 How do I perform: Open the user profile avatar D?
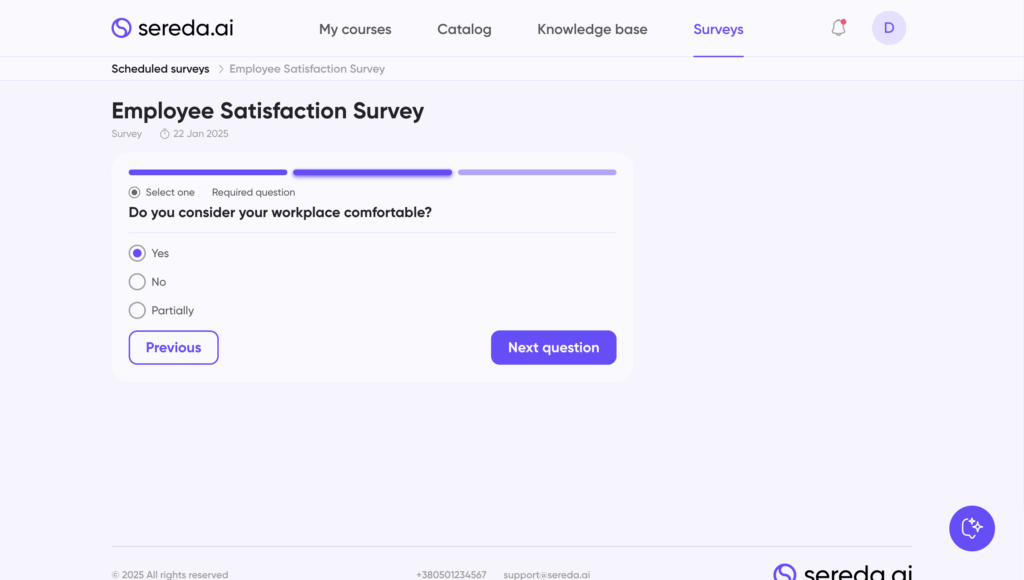point(889,28)
